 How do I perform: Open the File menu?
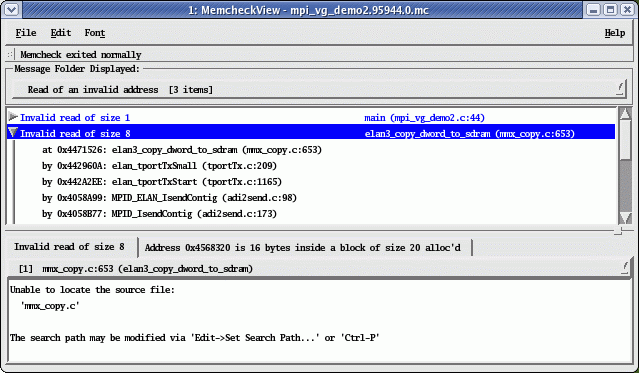26,33
